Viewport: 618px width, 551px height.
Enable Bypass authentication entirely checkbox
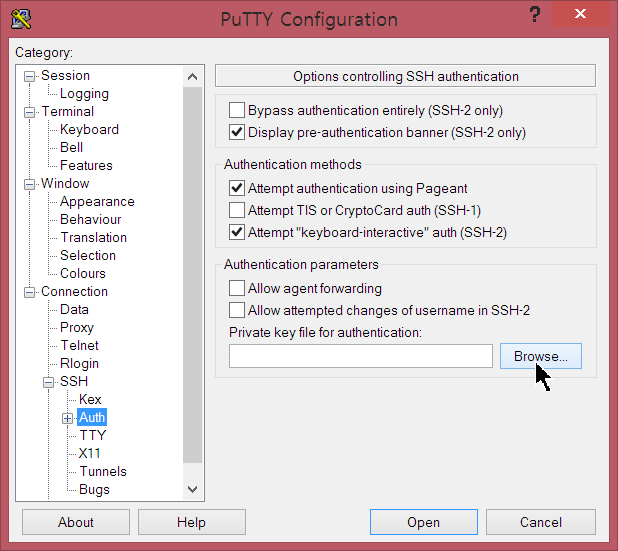[x=237, y=110]
